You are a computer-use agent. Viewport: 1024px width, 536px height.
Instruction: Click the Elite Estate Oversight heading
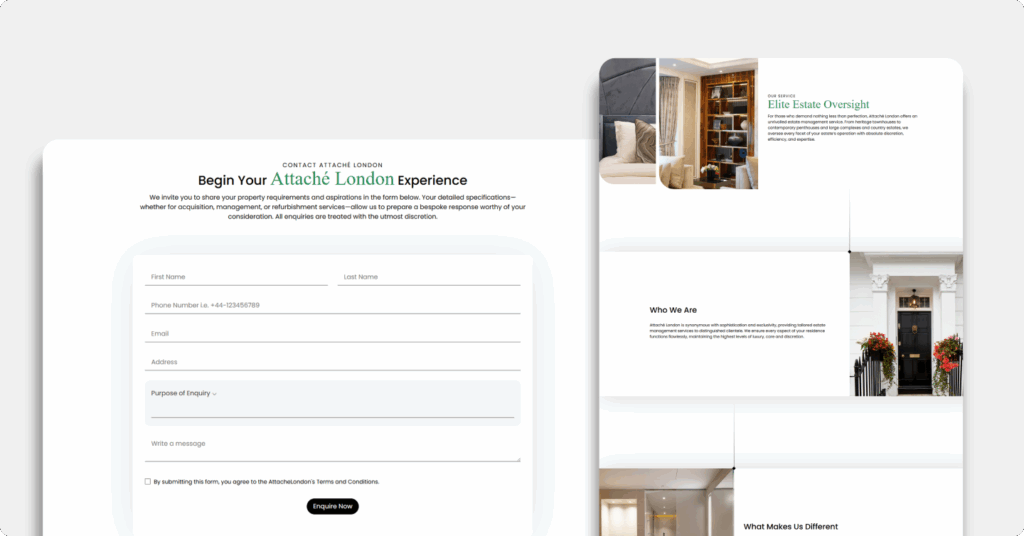coord(818,104)
